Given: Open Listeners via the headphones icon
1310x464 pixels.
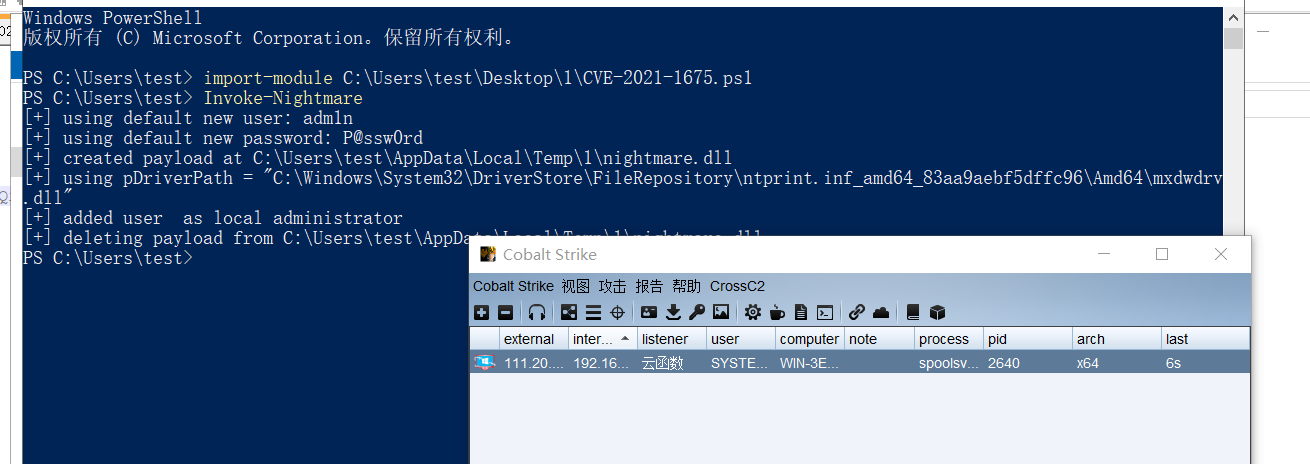Looking at the screenshot, I should [x=538, y=312].
